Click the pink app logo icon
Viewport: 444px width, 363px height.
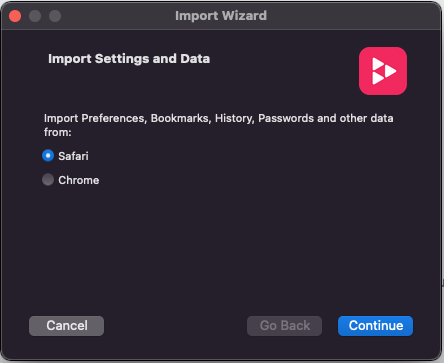383,71
